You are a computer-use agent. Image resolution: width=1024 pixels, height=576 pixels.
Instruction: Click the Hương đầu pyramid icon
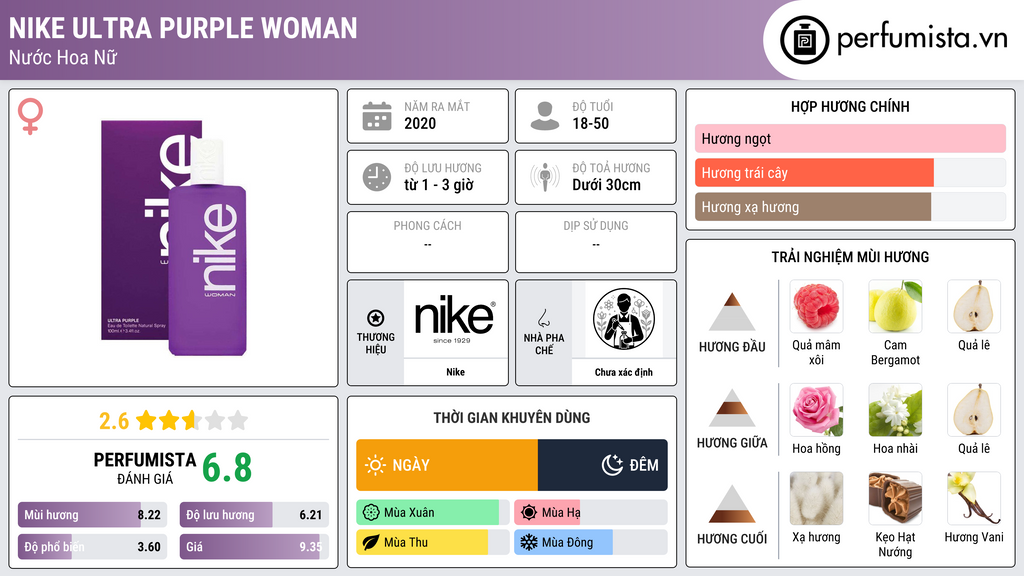pyautogui.click(x=732, y=312)
